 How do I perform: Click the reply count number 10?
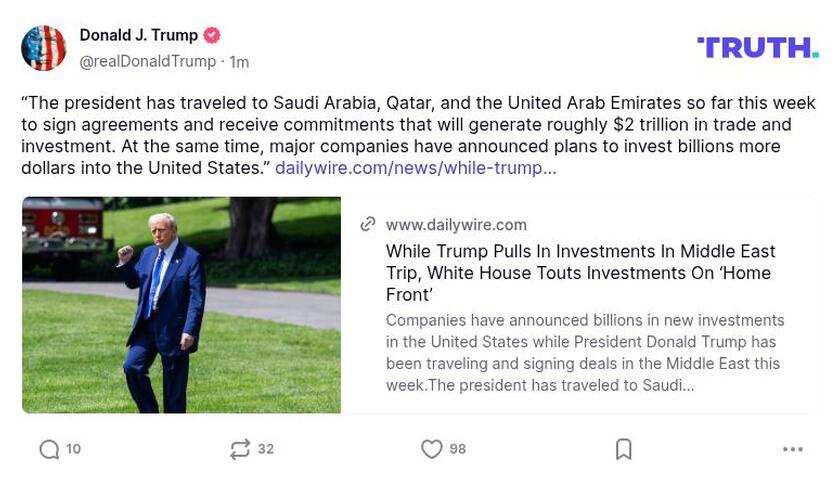pyautogui.click(x=74, y=449)
